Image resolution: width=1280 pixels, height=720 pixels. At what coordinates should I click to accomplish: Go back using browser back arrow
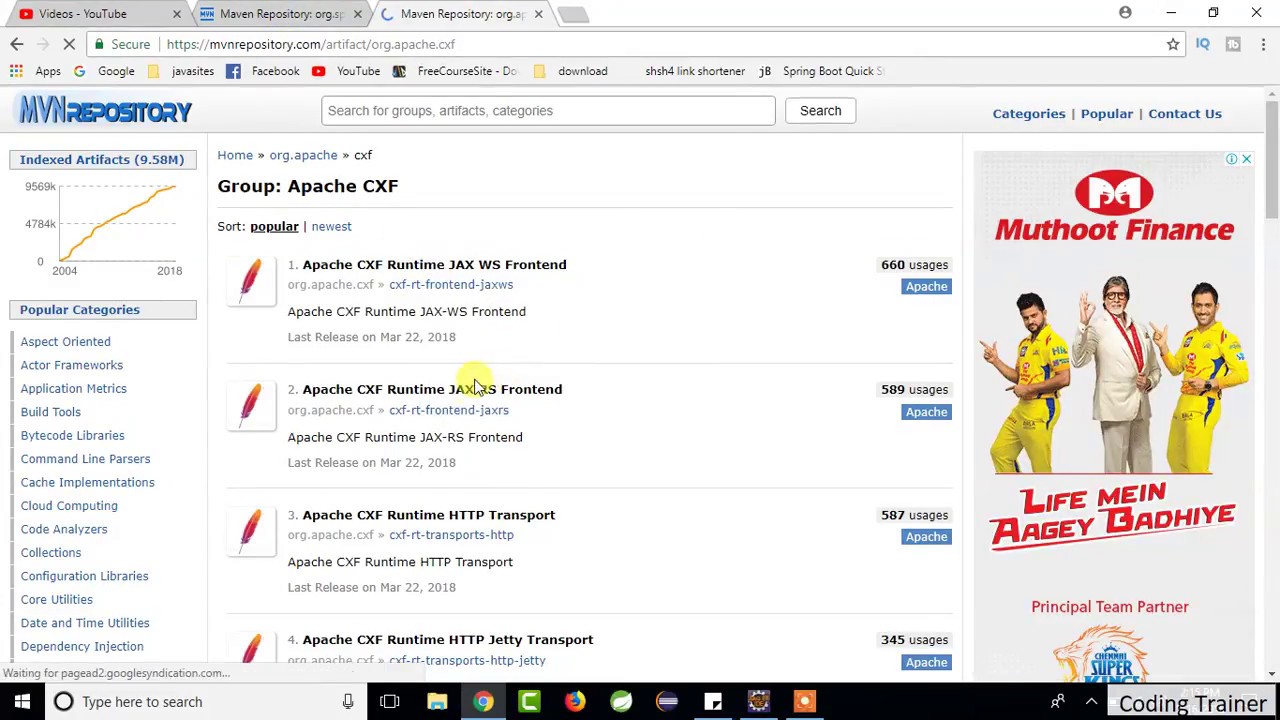pyautogui.click(x=17, y=44)
